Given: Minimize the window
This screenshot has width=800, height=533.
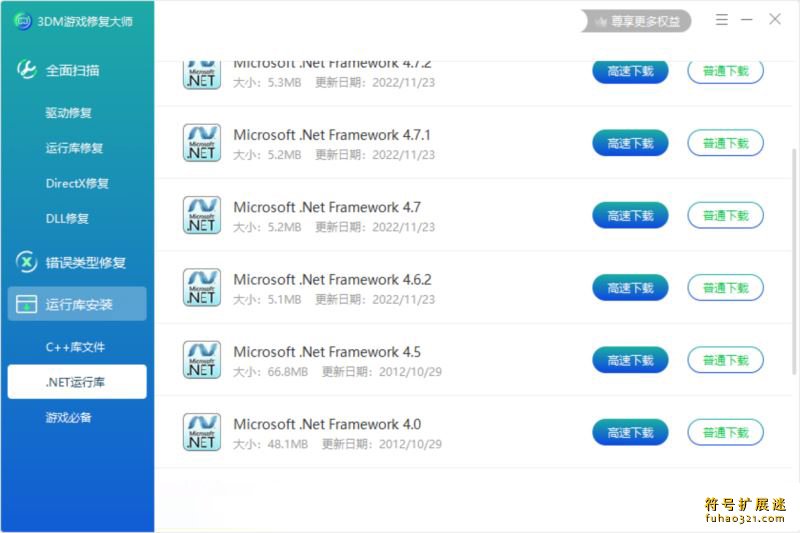Looking at the screenshot, I should (747, 20).
